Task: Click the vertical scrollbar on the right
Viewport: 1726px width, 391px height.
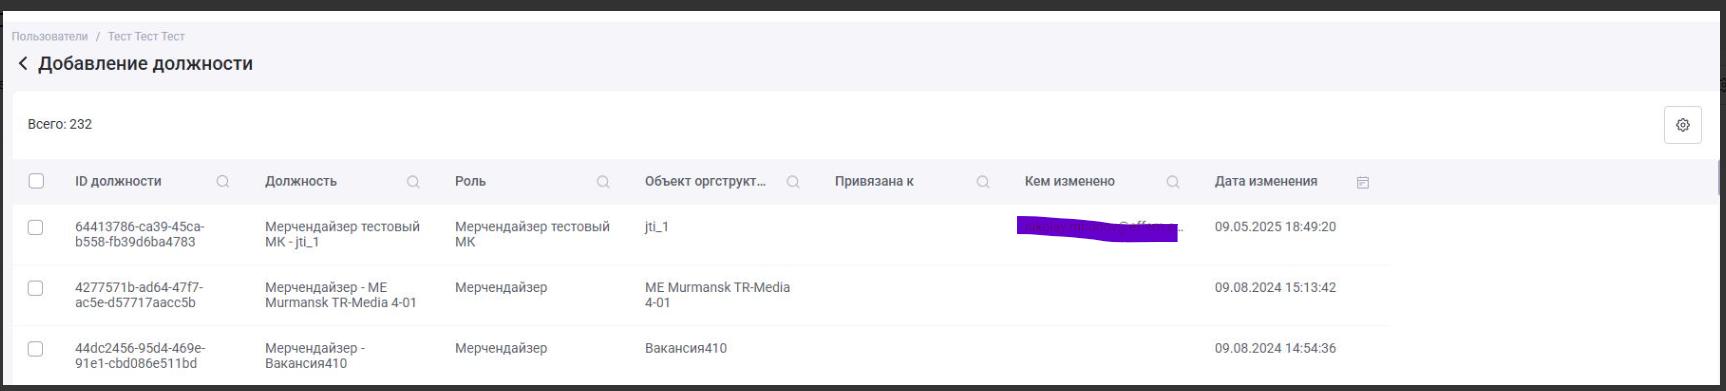Action: tap(1720, 180)
